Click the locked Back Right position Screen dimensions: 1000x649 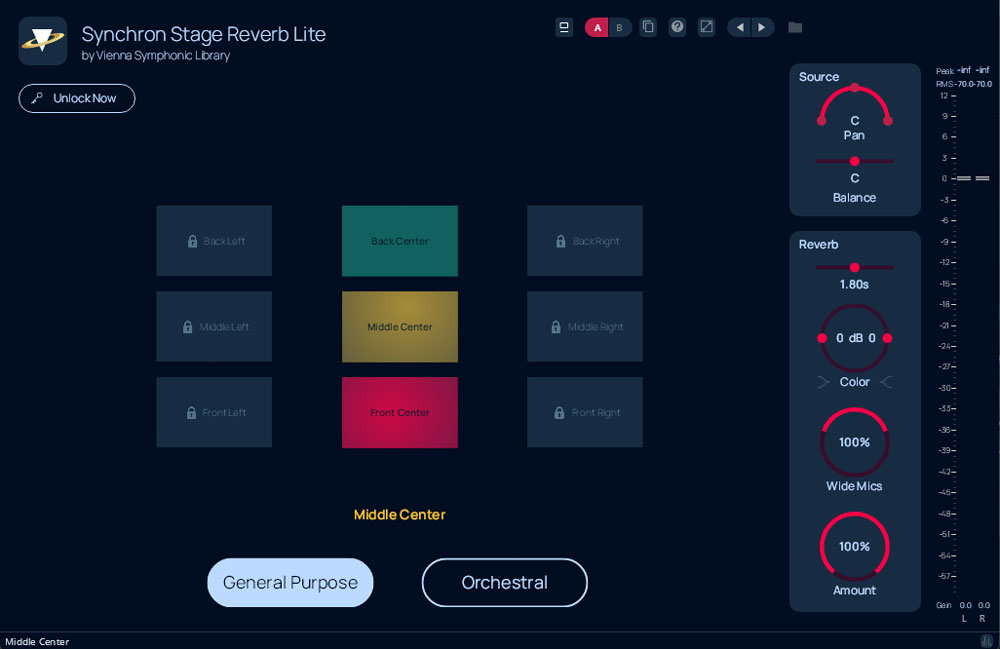585,241
